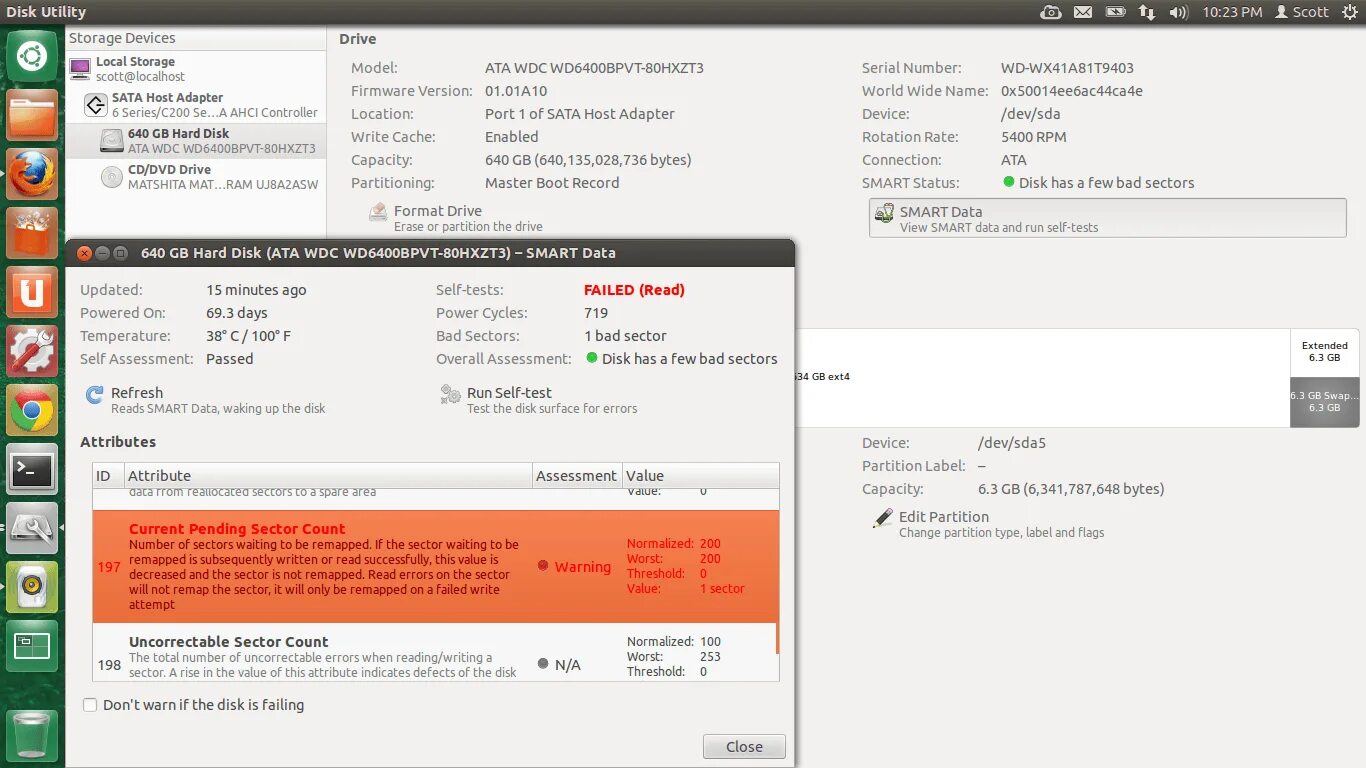Click Run Self-test label

point(509,393)
